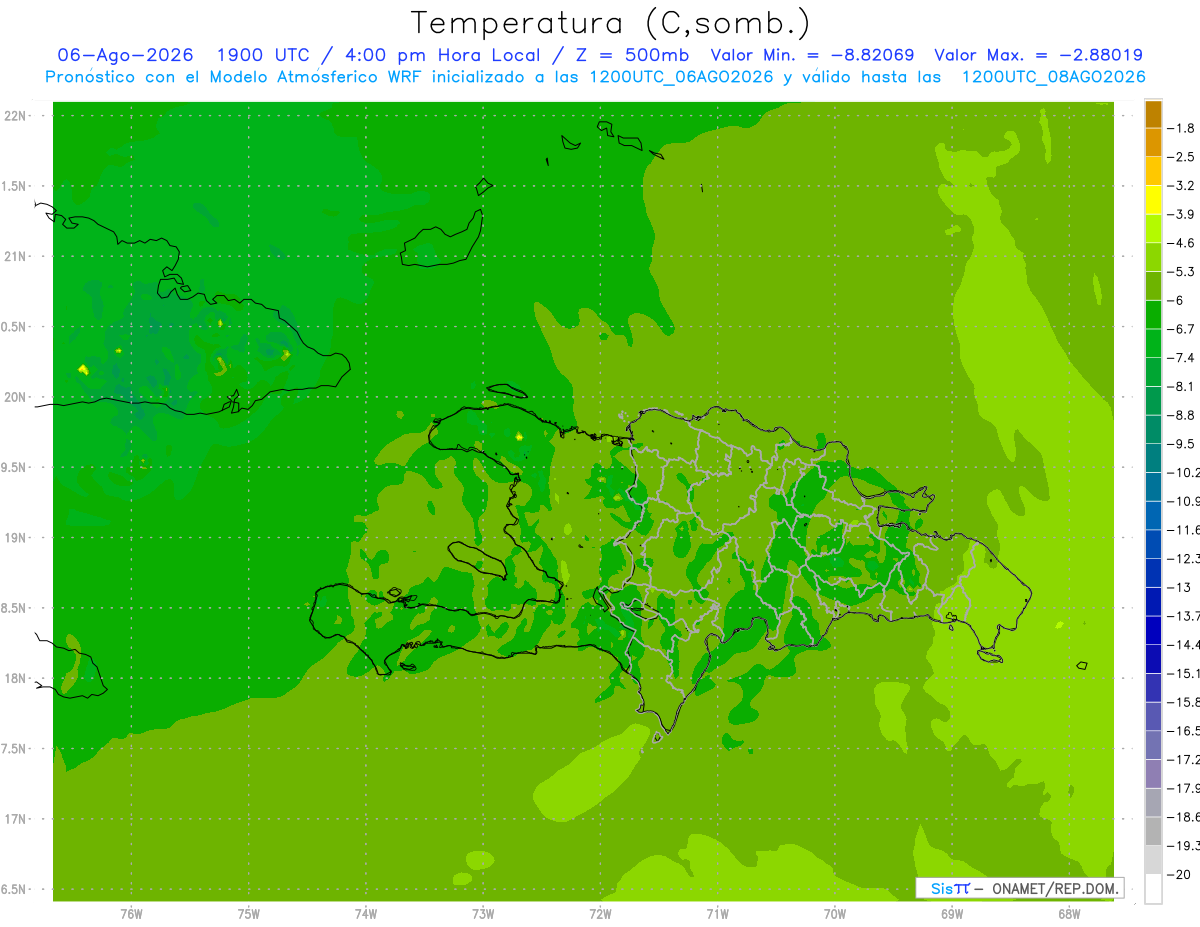Click the 'SisTT - ONAMET/REP.DOM.' credit box
The width and height of the screenshot is (1200, 927).
pos(1020,888)
